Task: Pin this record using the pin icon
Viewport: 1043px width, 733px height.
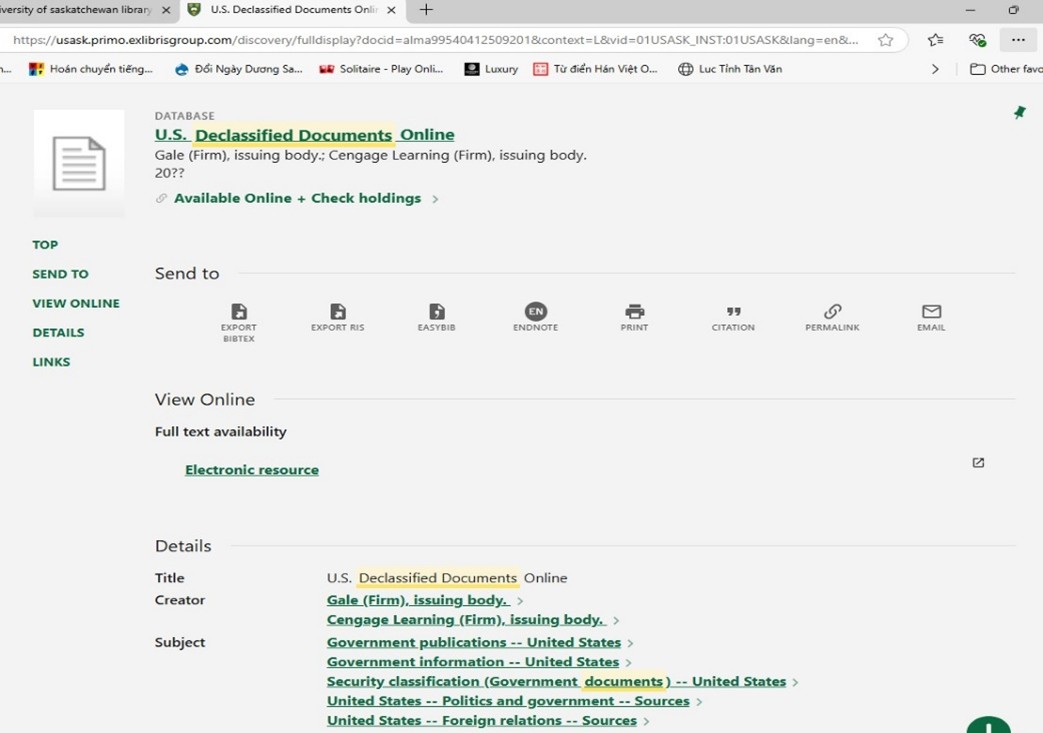Action: [1019, 113]
